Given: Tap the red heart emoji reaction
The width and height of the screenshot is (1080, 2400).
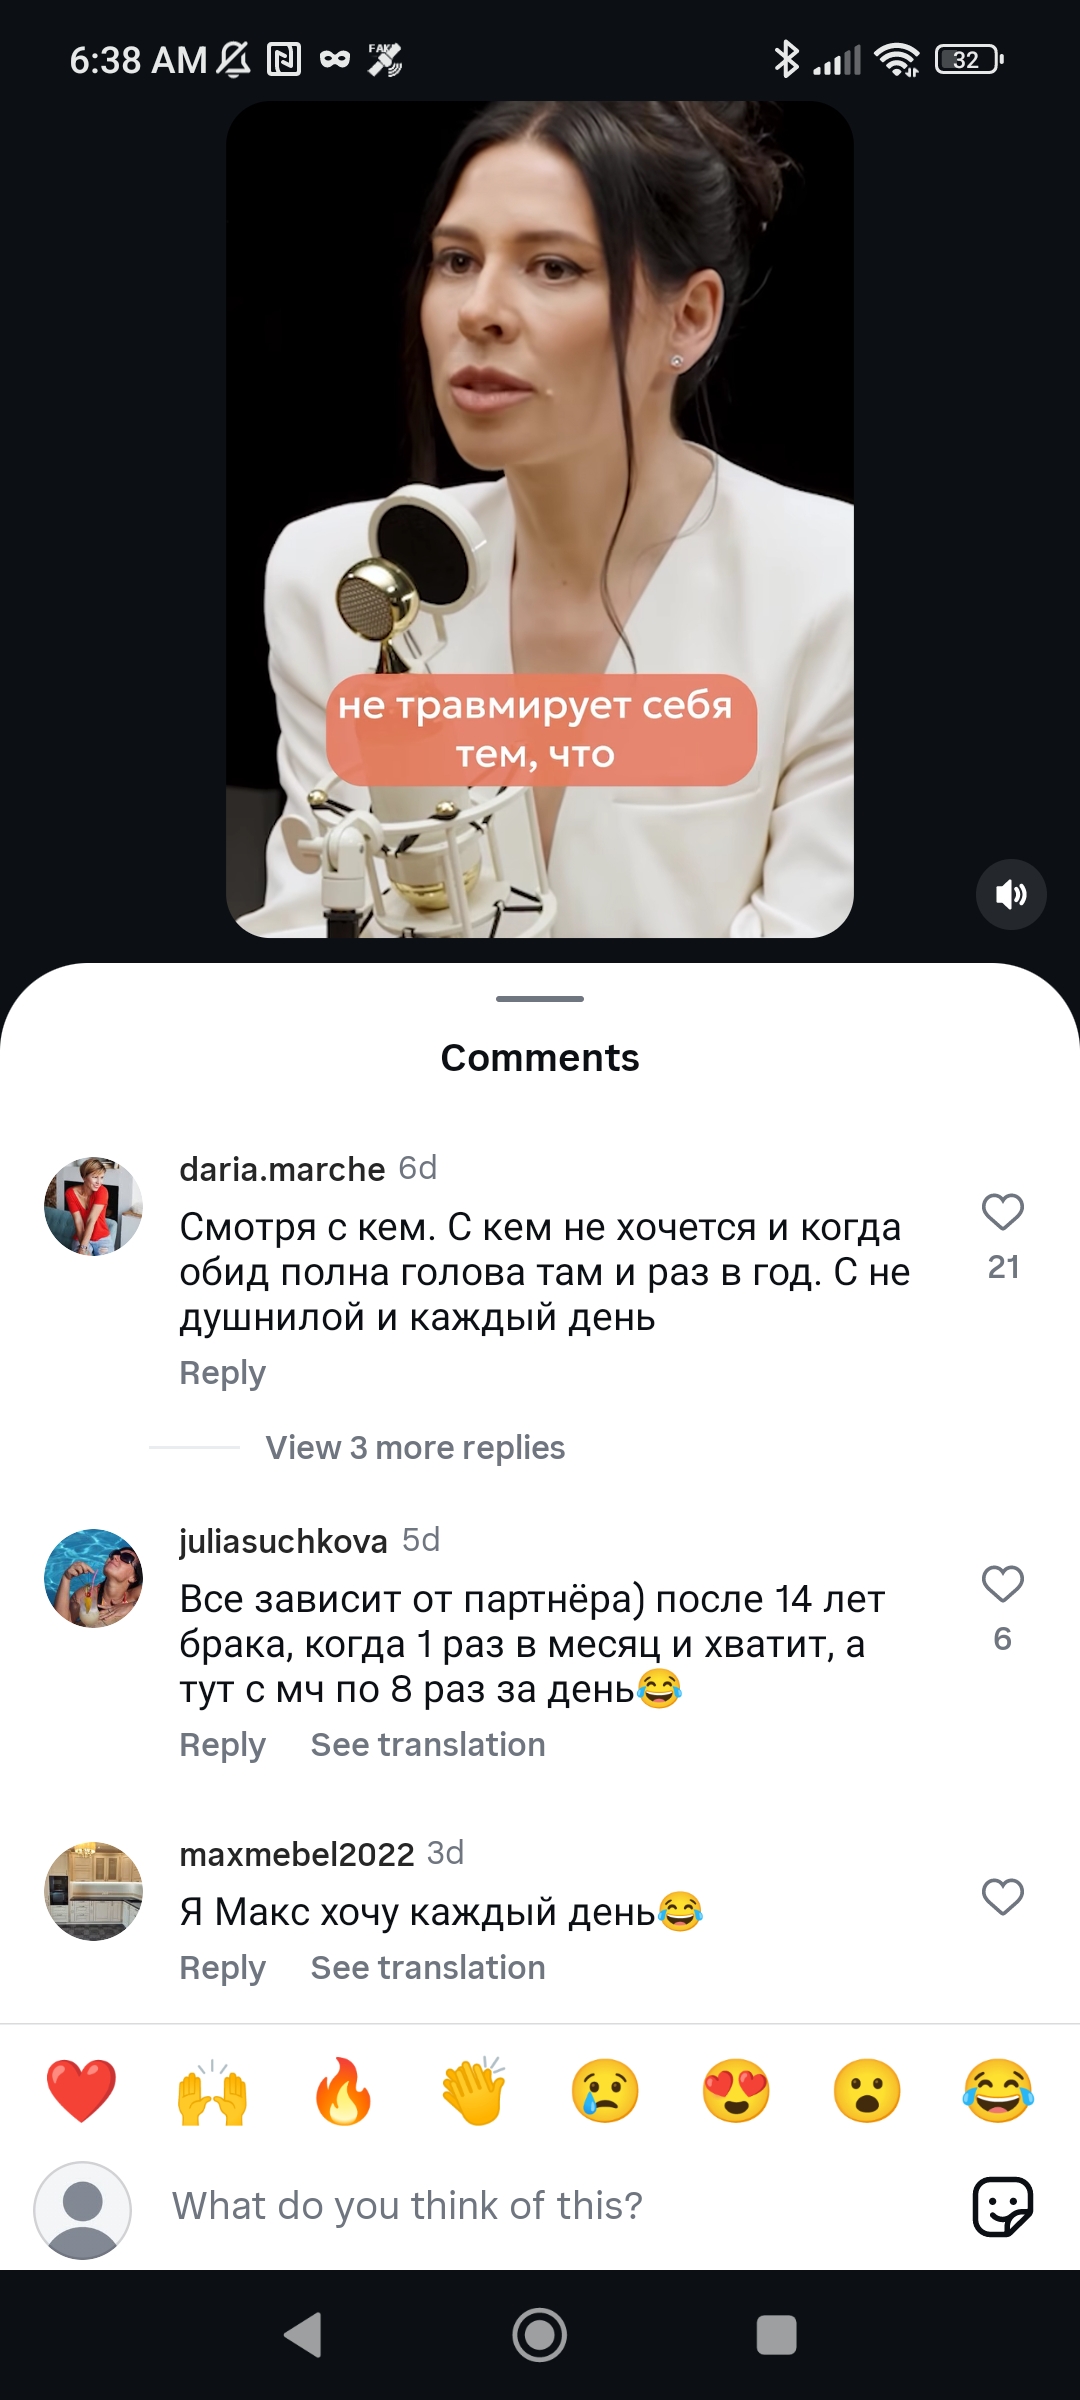Looking at the screenshot, I should [x=81, y=2091].
